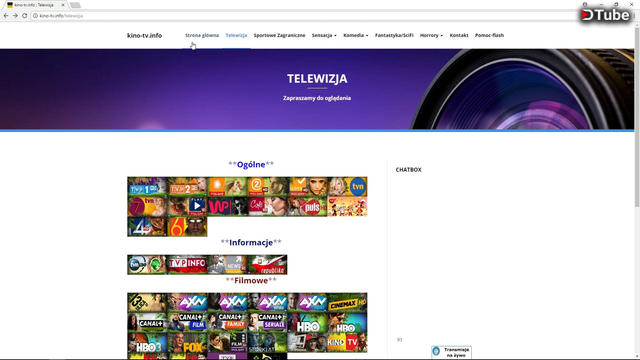This screenshot has height=360, width=640.
Task: Open Sportowe Zagraniczne section
Action: 279,36
